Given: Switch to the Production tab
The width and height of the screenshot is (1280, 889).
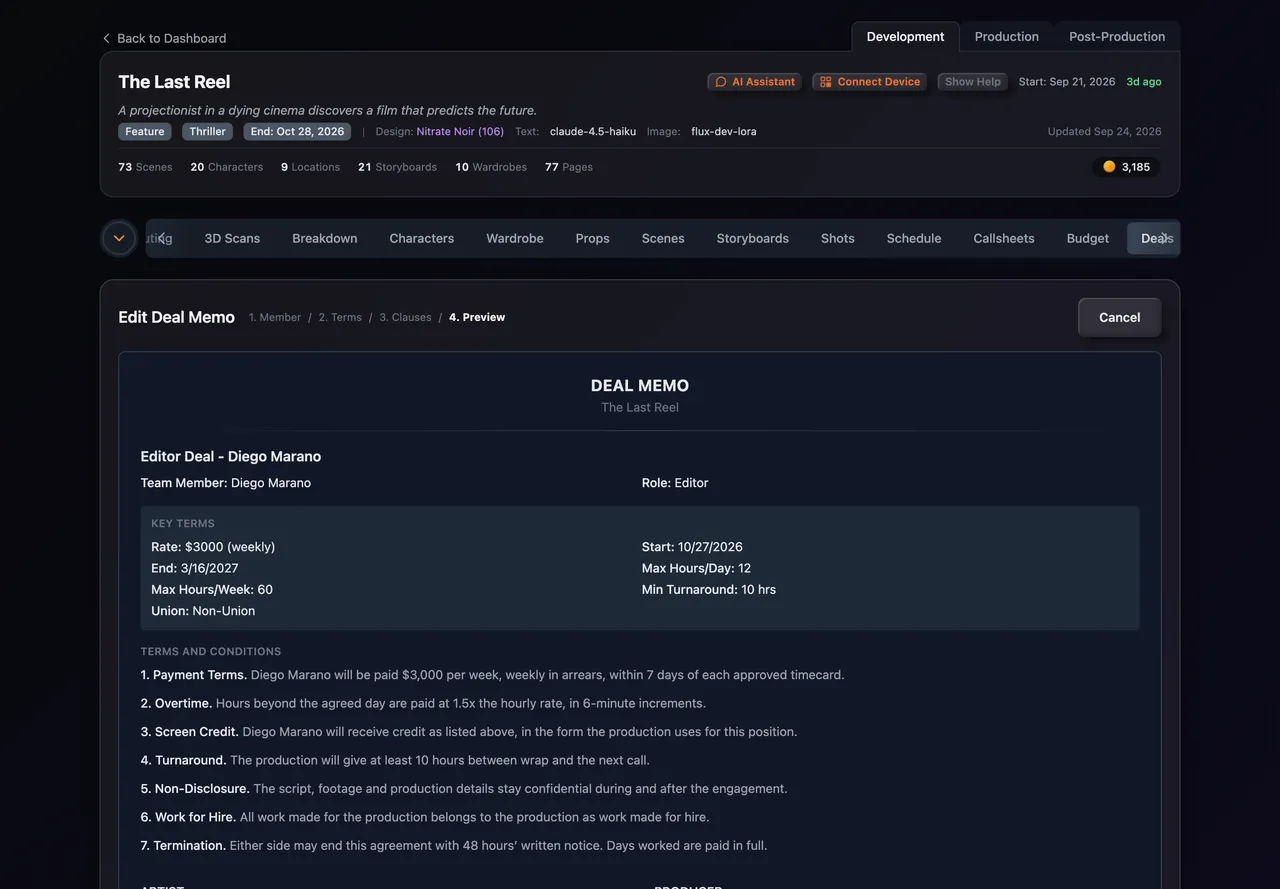Looking at the screenshot, I should coord(1006,36).
